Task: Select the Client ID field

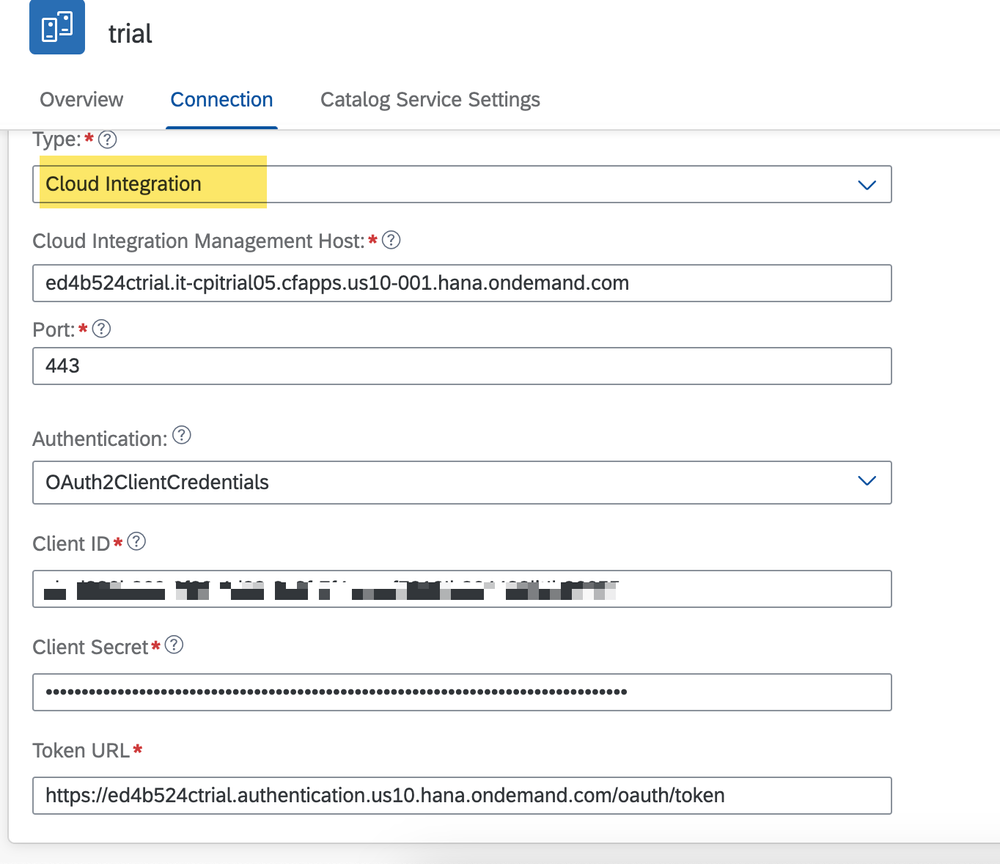Action: [x=462, y=588]
